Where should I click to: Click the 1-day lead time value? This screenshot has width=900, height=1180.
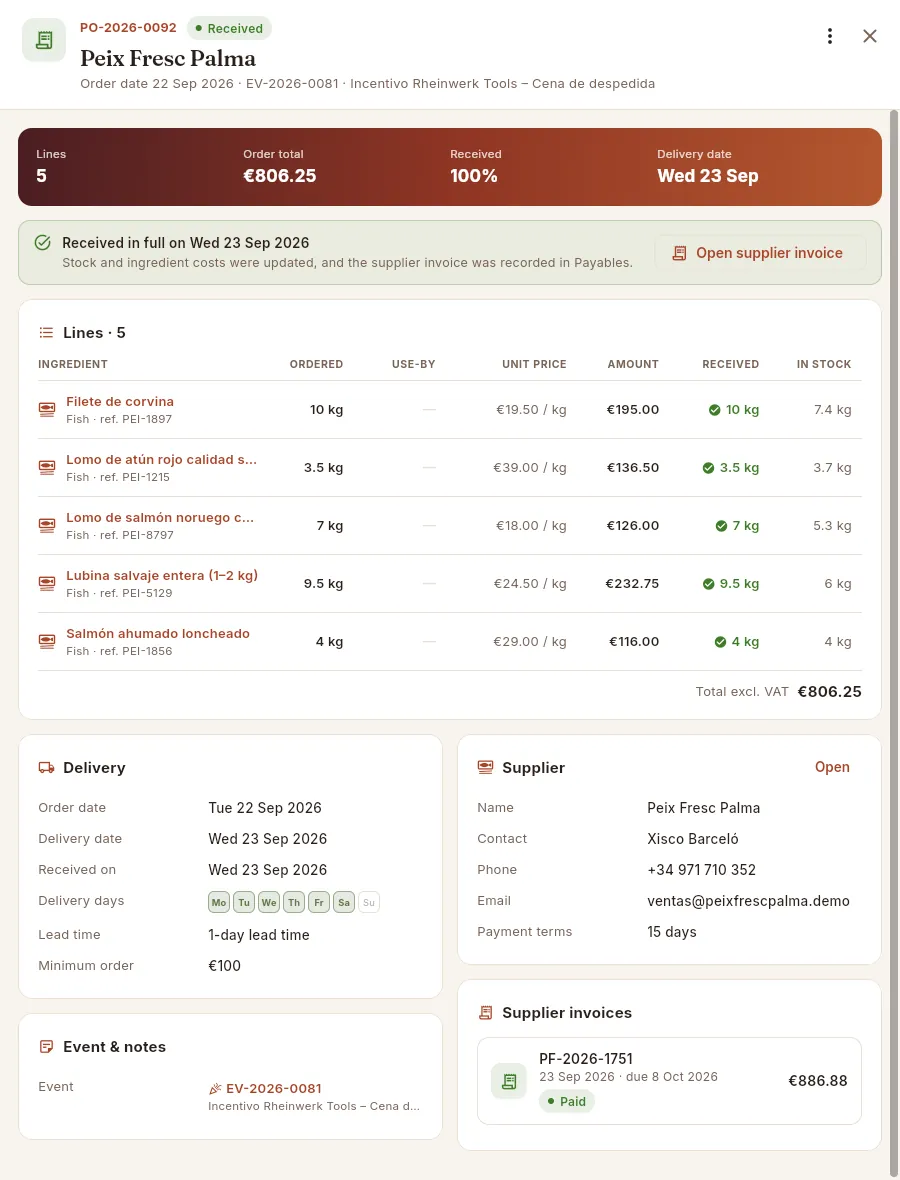click(259, 935)
